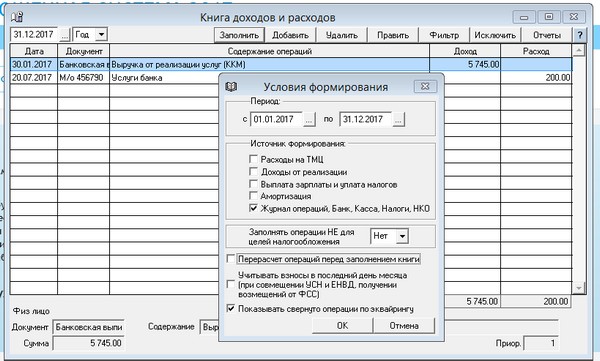Close the Книга доходов и расходов window

click(x=574, y=17)
